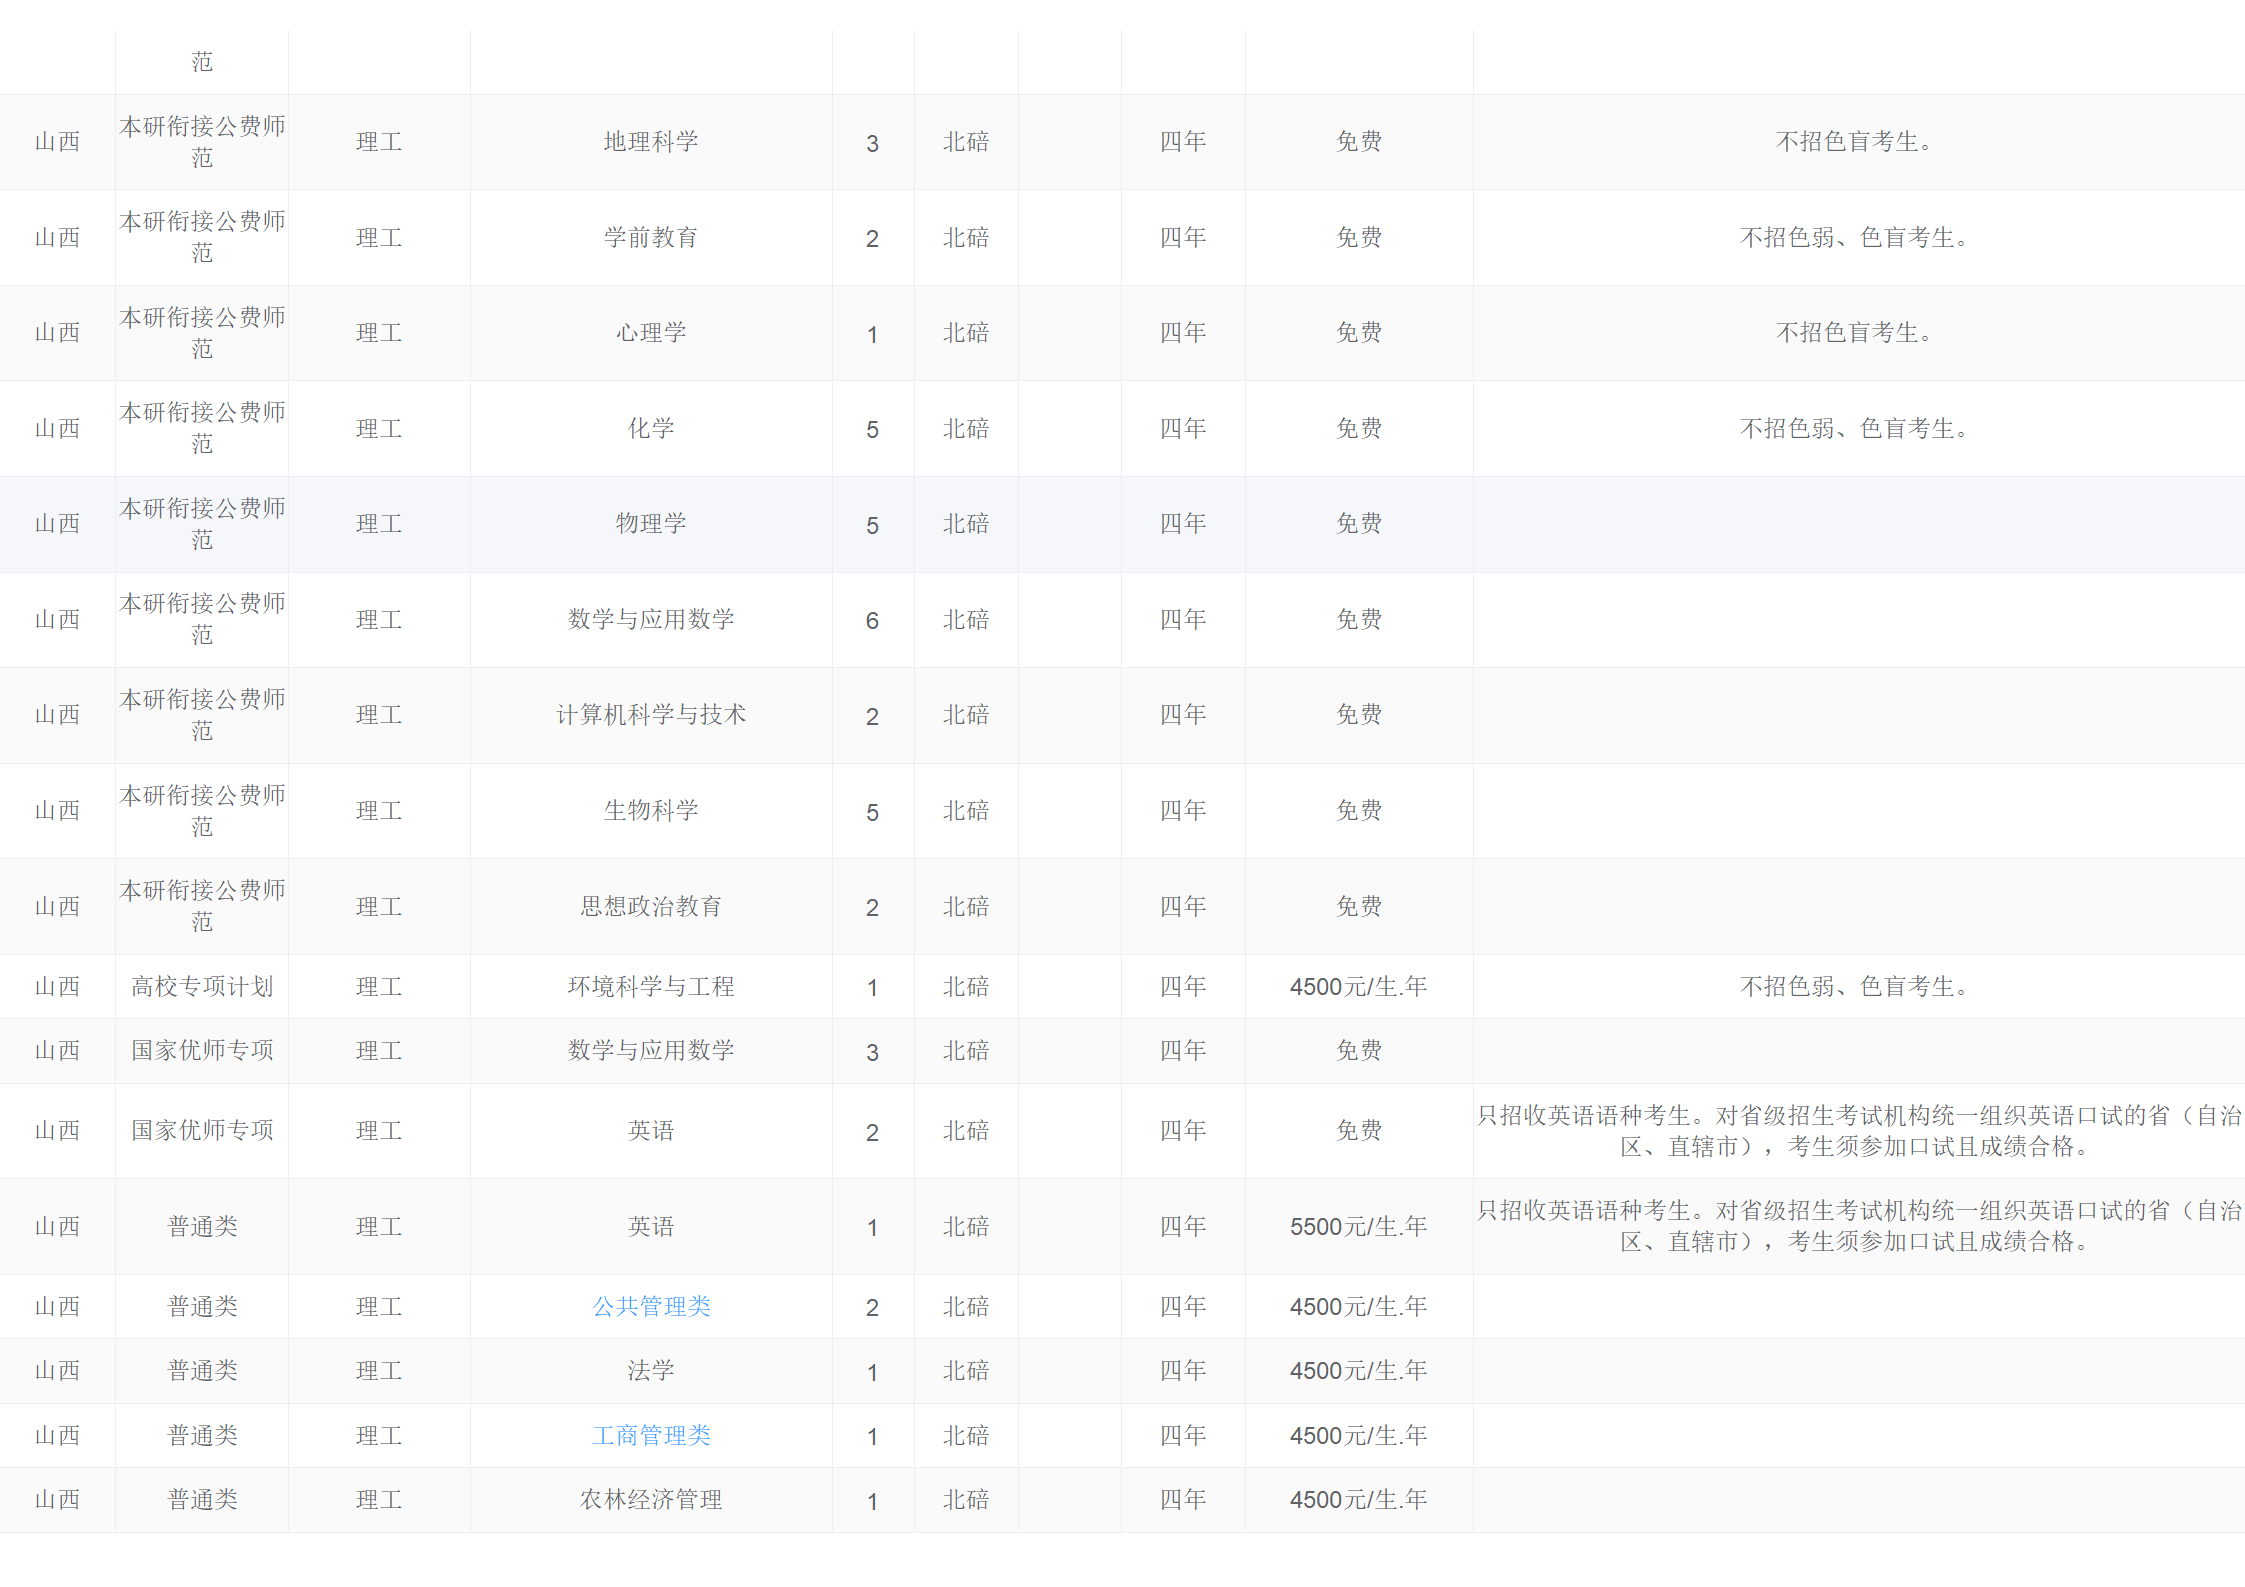Image resolution: width=2245 pixels, height=1587 pixels.
Task: Click the 英语 cell in 普通类 row
Action: point(651,1226)
